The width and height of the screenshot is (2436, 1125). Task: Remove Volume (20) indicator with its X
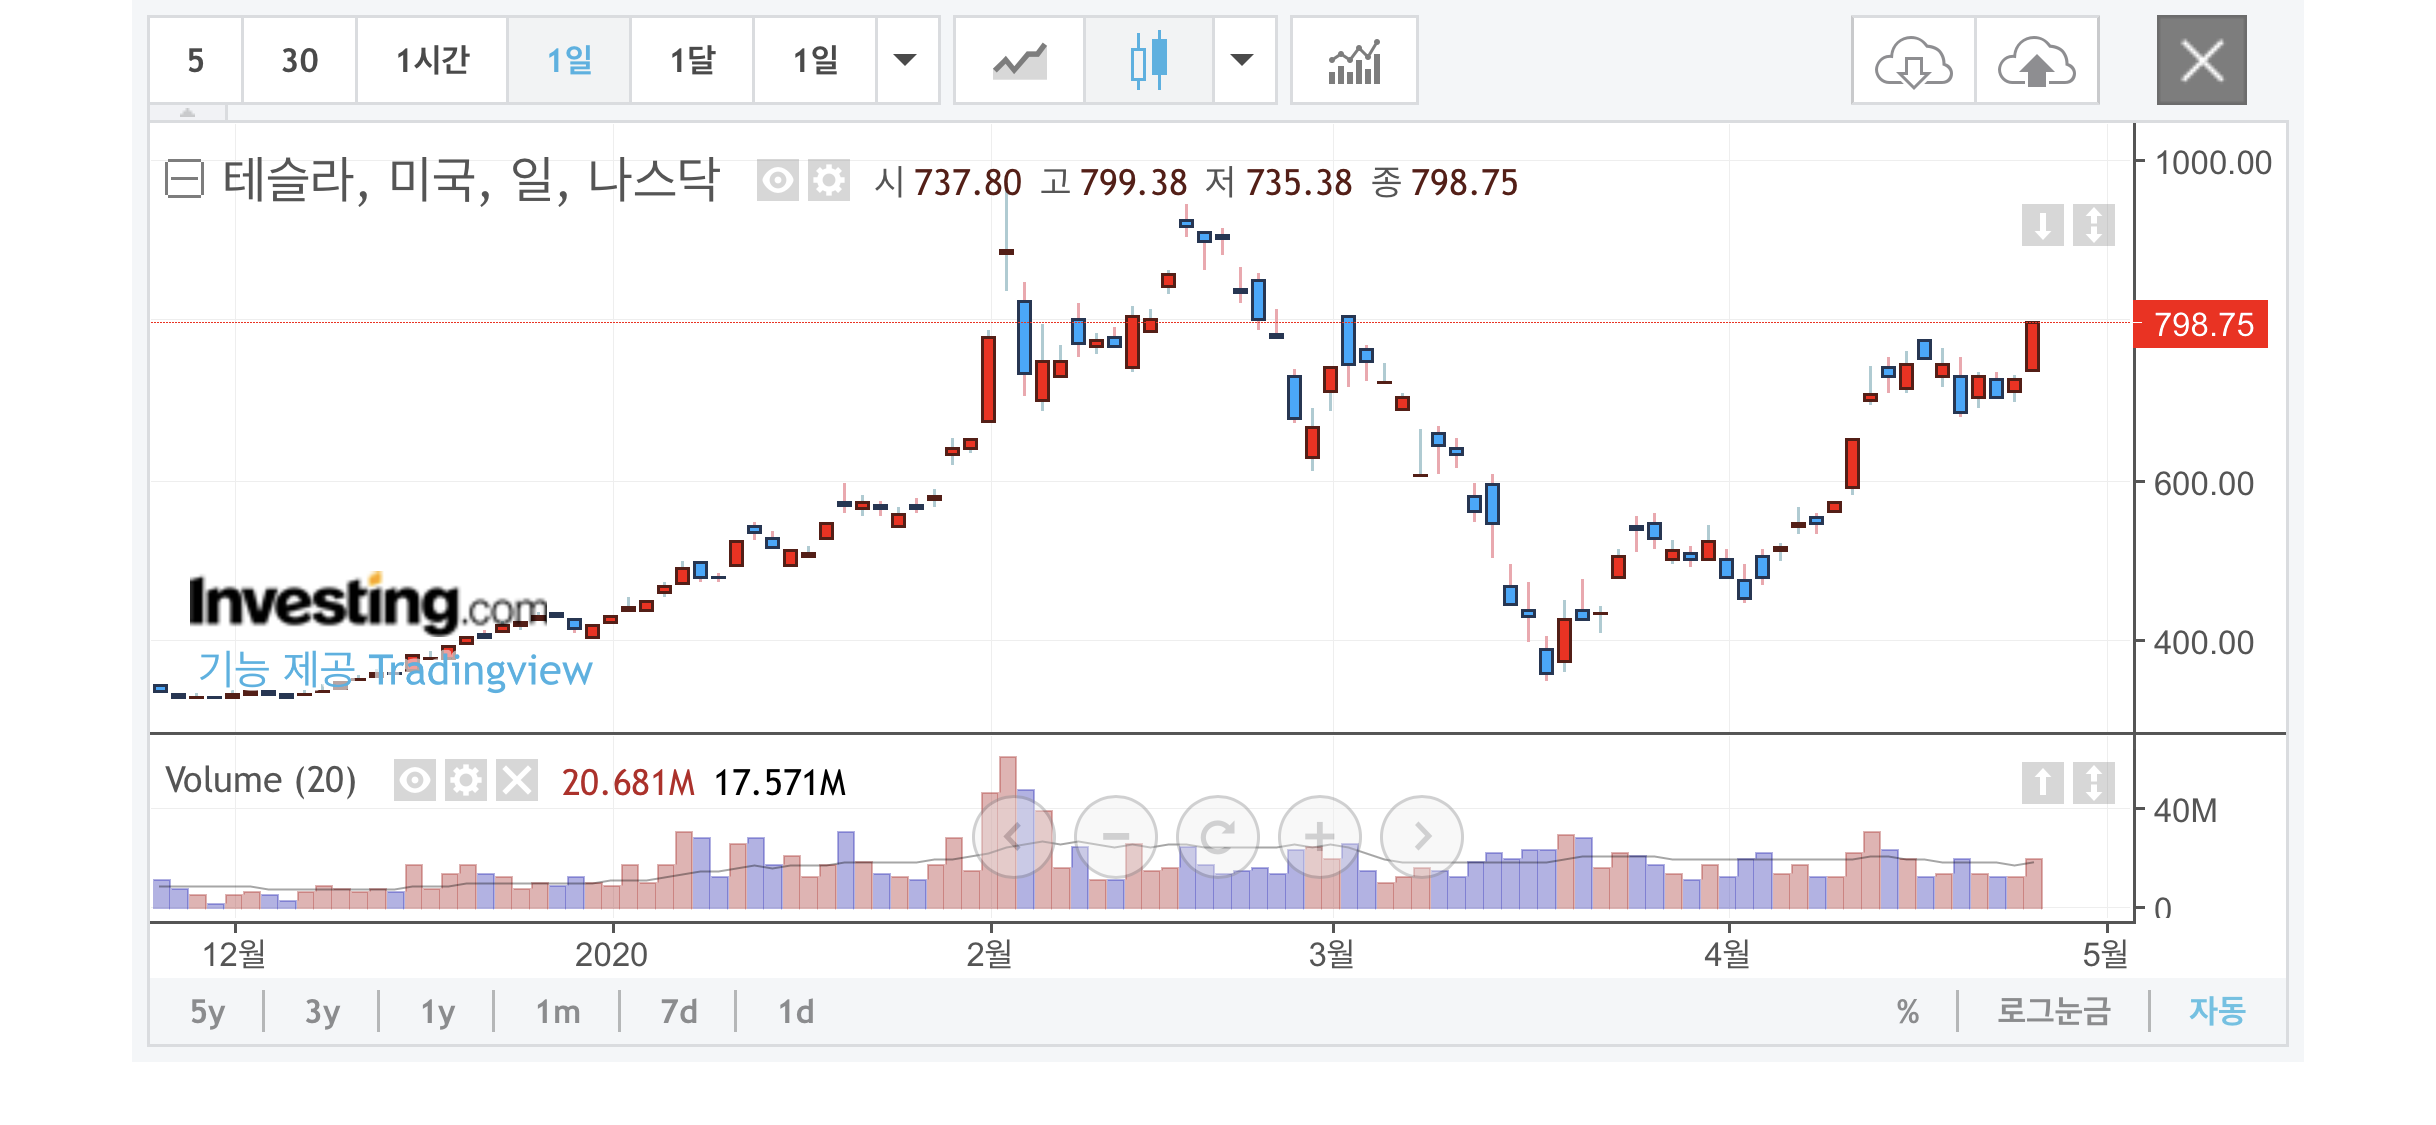(x=517, y=780)
